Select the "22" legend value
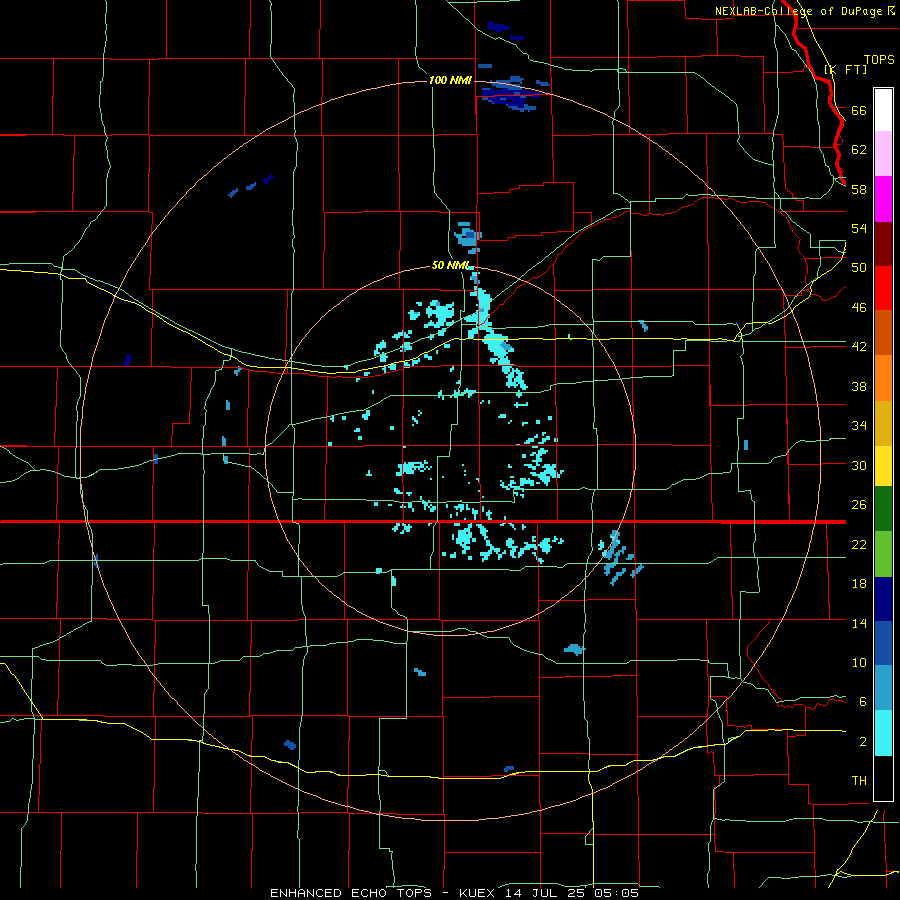900x900 pixels. (859, 544)
